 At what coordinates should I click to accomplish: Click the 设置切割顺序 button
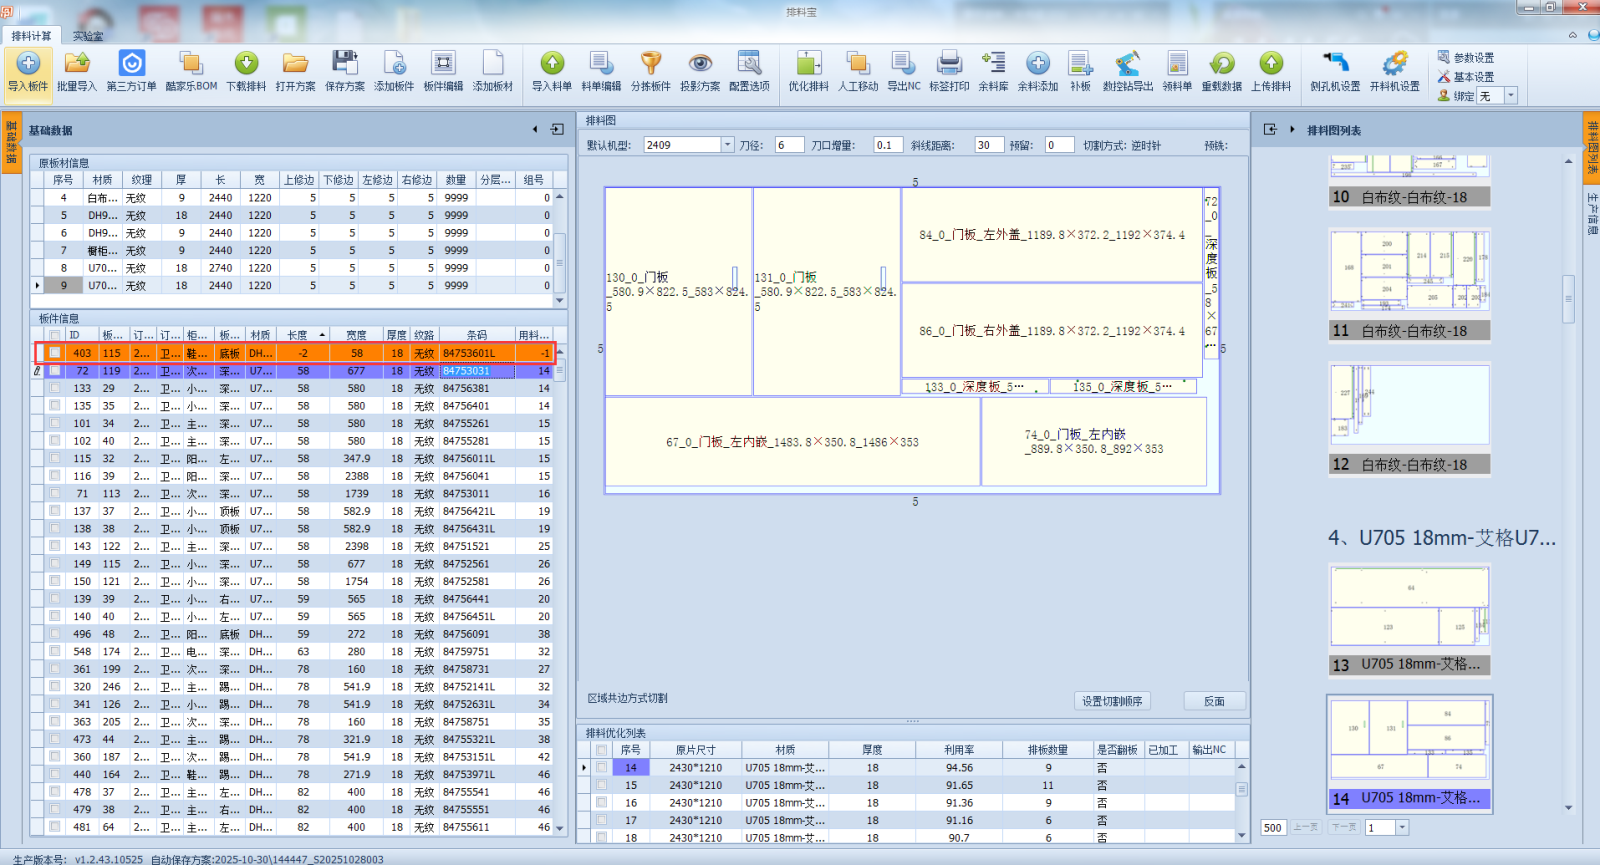click(x=1112, y=701)
